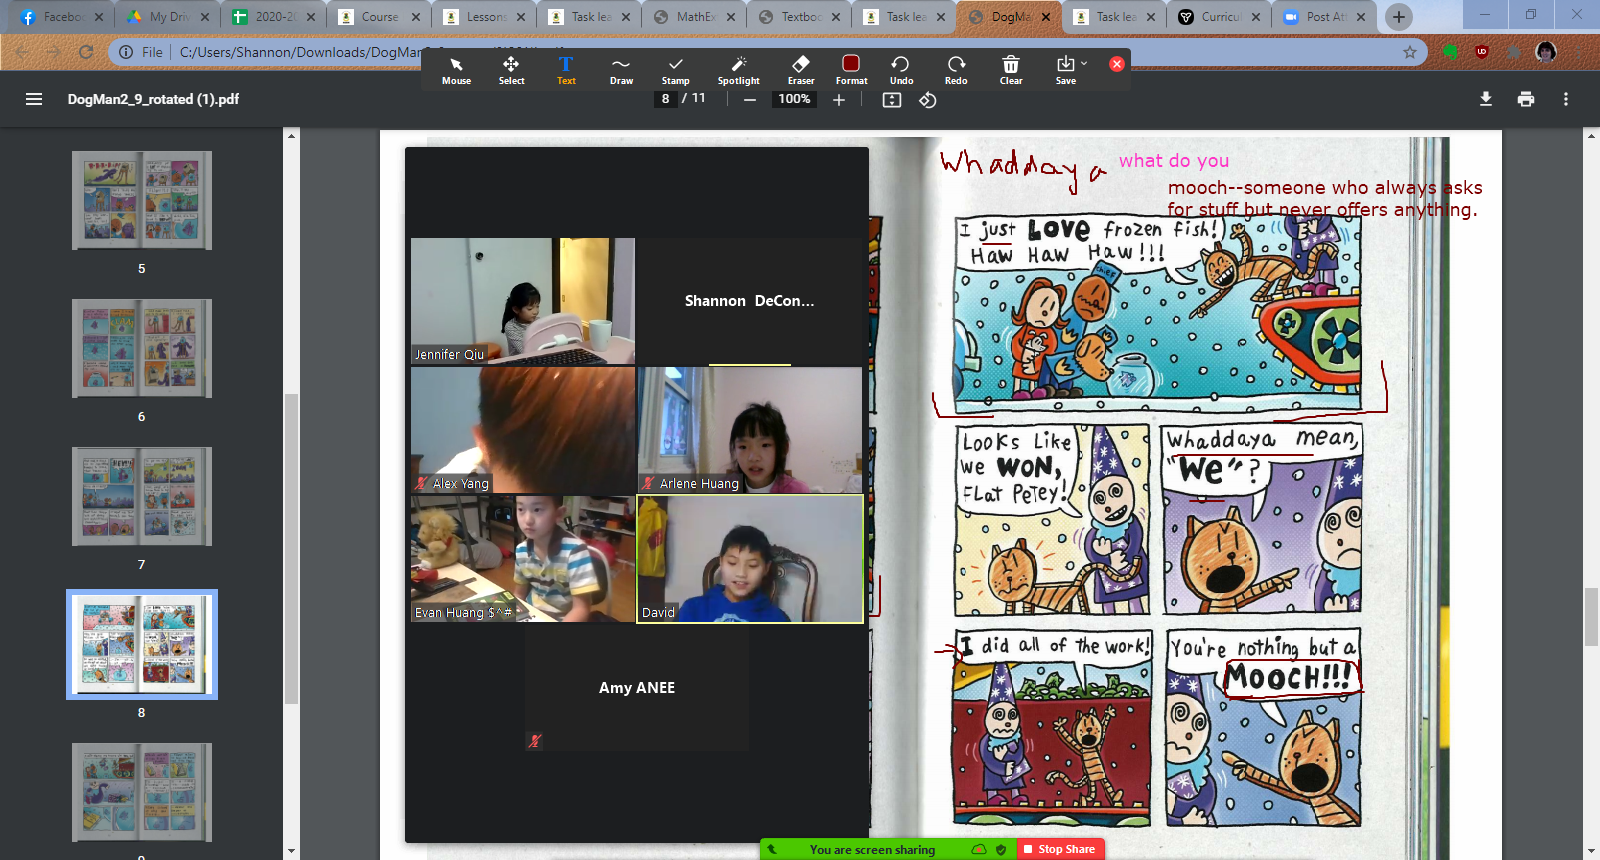
Task: Clear all annotations with trash icon
Action: [x=1011, y=70]
